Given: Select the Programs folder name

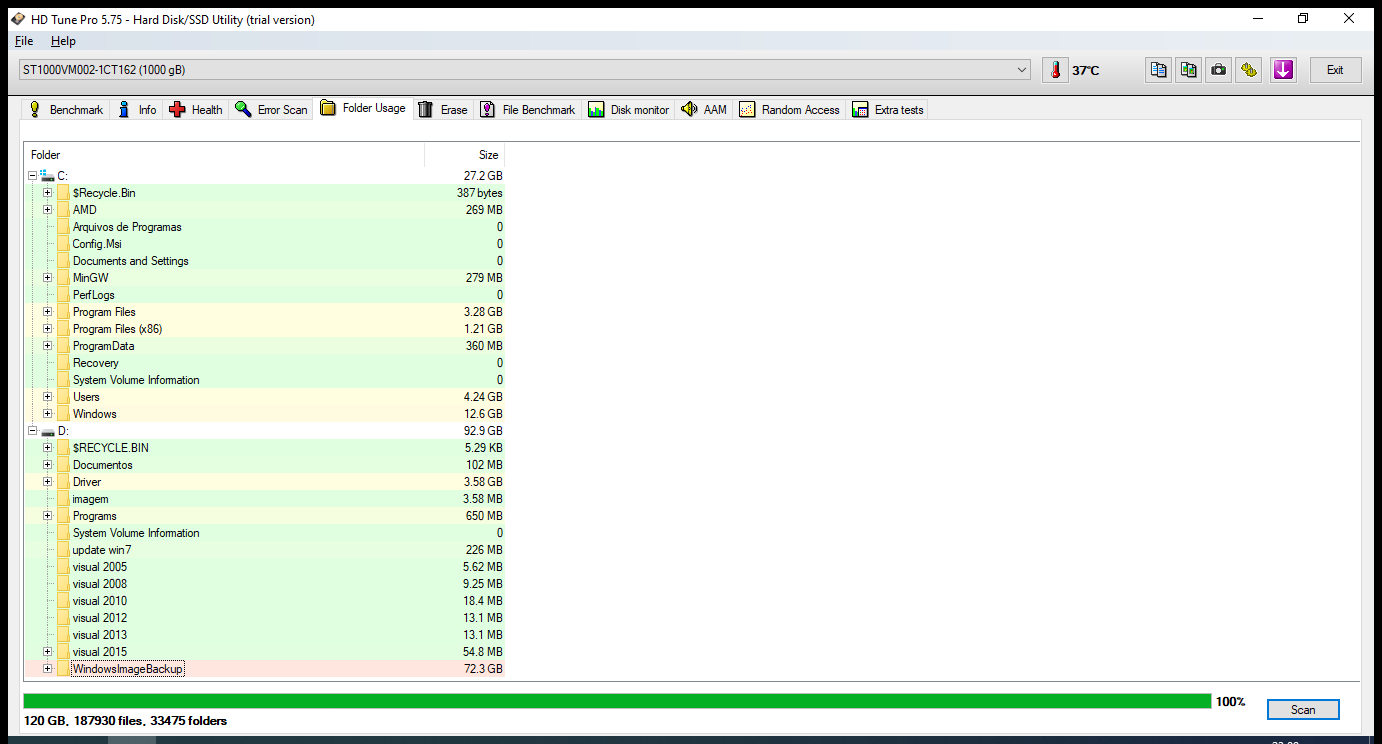Looking at the screenshot, I should (95, 516).
